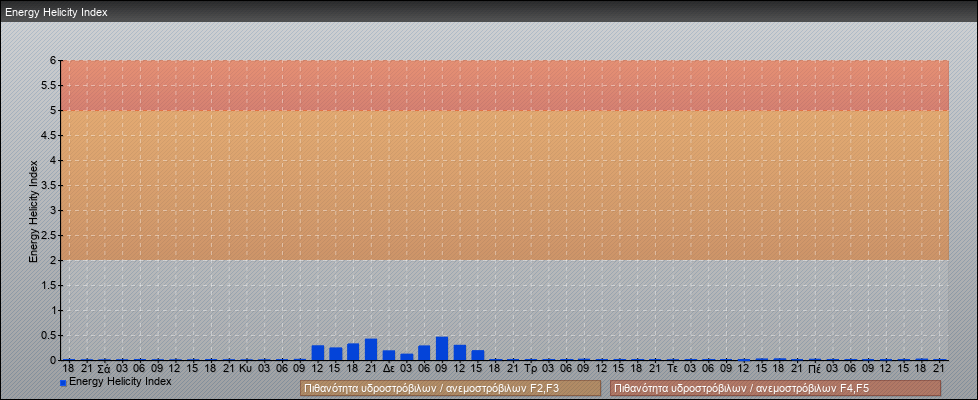Click the y-axis value 5.5
978x400 pixels.
[x=49, y=85]
